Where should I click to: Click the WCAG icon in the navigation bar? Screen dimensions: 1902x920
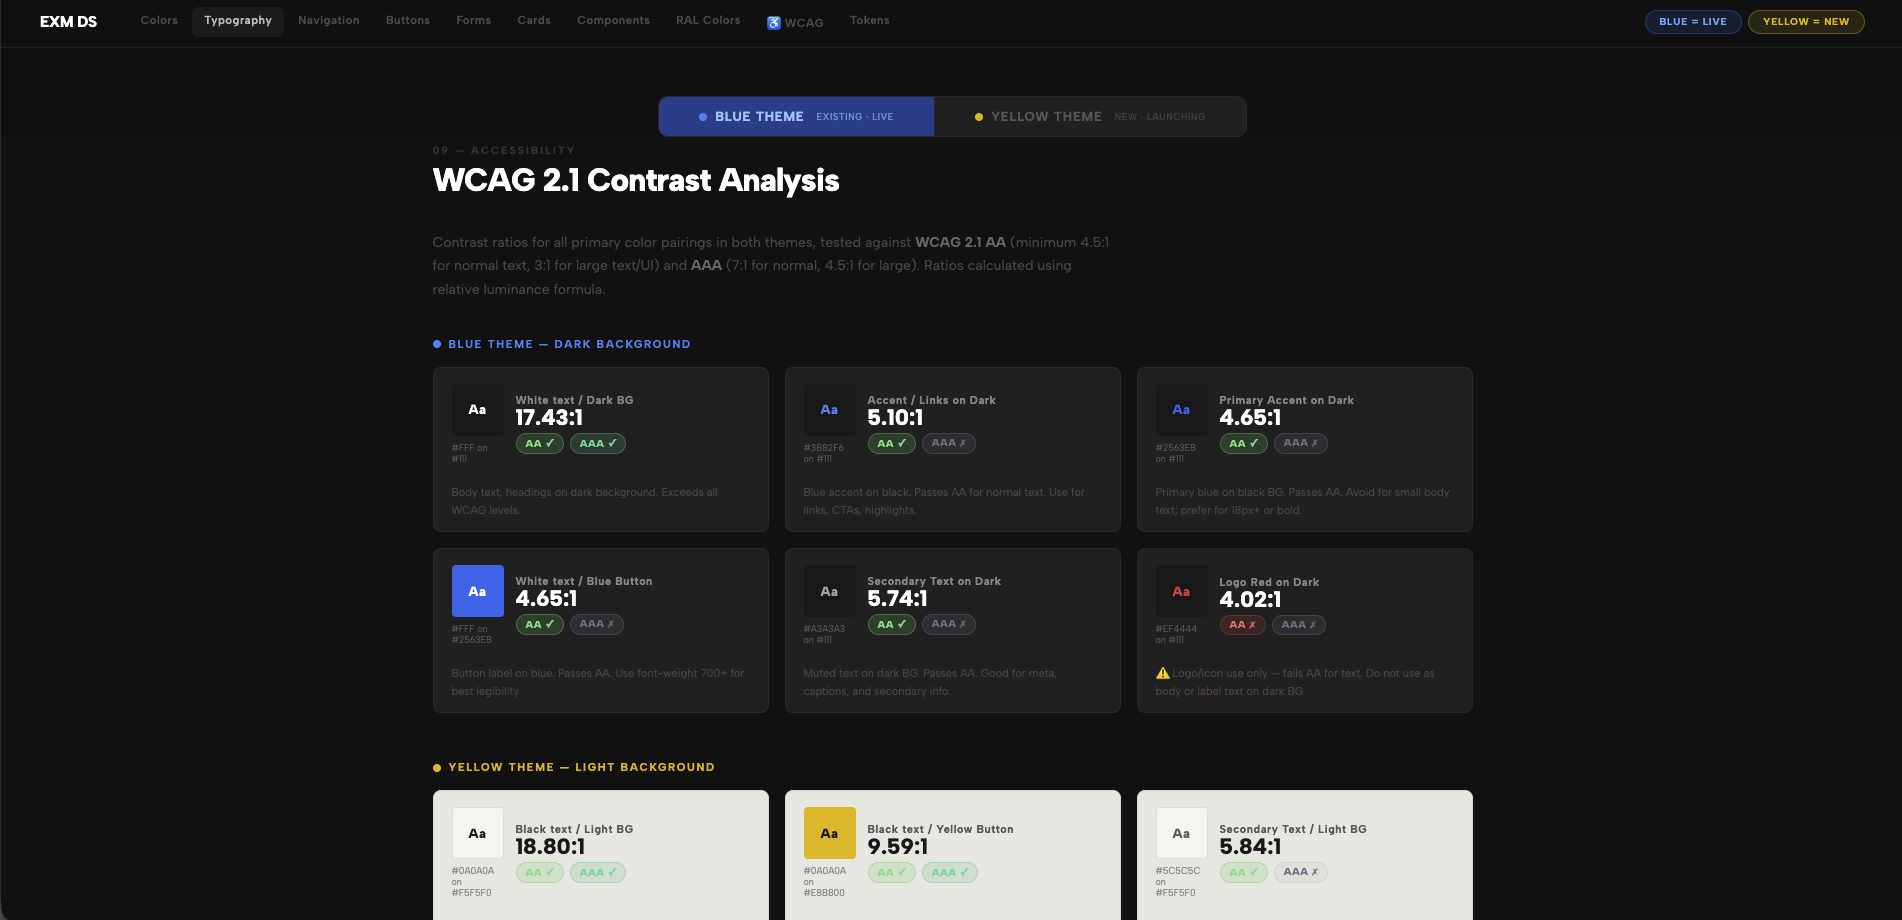coord(773,21)
